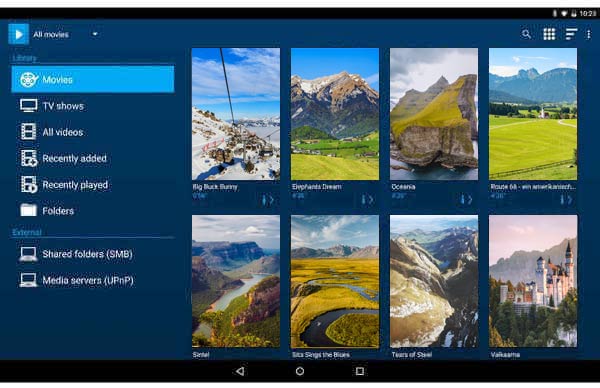
Task: Expand the Big Buck Bunny chevron arrow
Action: 271,199
